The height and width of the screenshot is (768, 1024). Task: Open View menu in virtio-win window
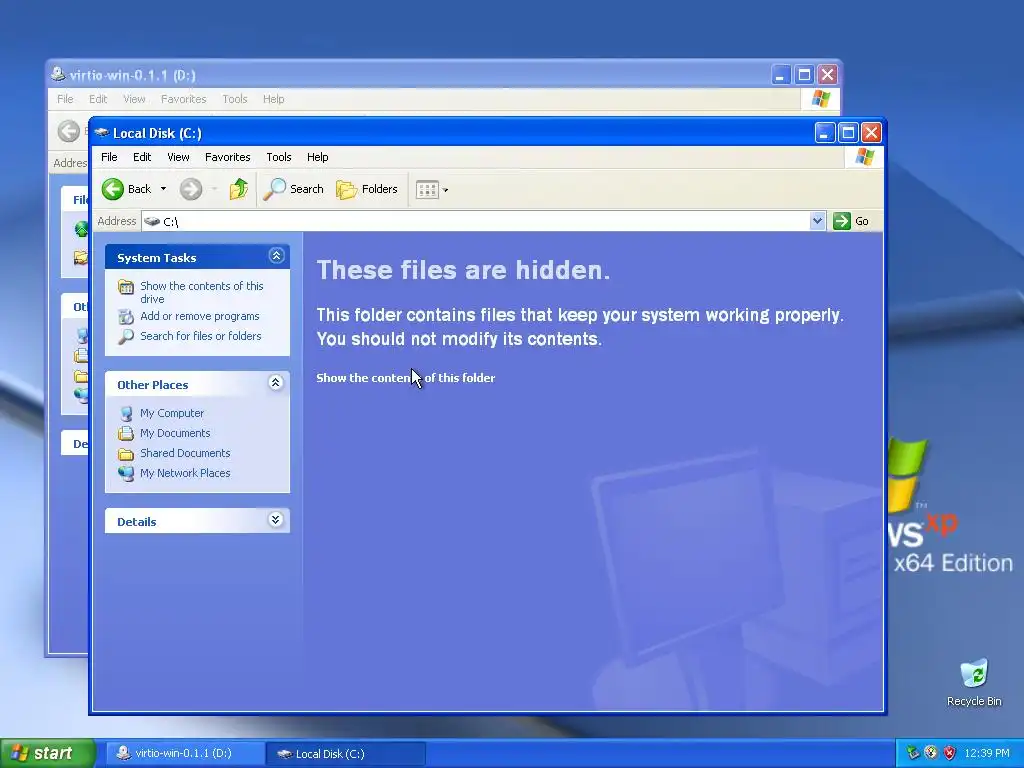(x=134, y=99)
